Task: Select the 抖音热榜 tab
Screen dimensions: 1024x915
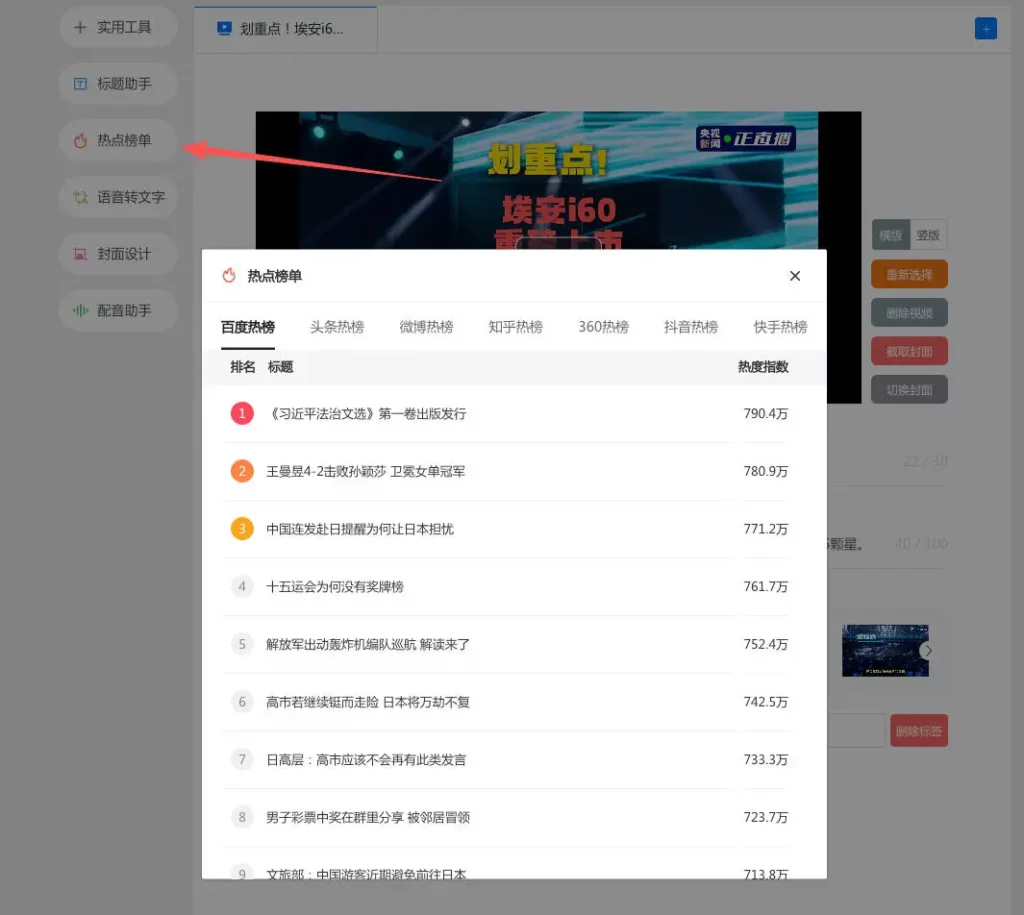Action: click(x=691, y=327)
